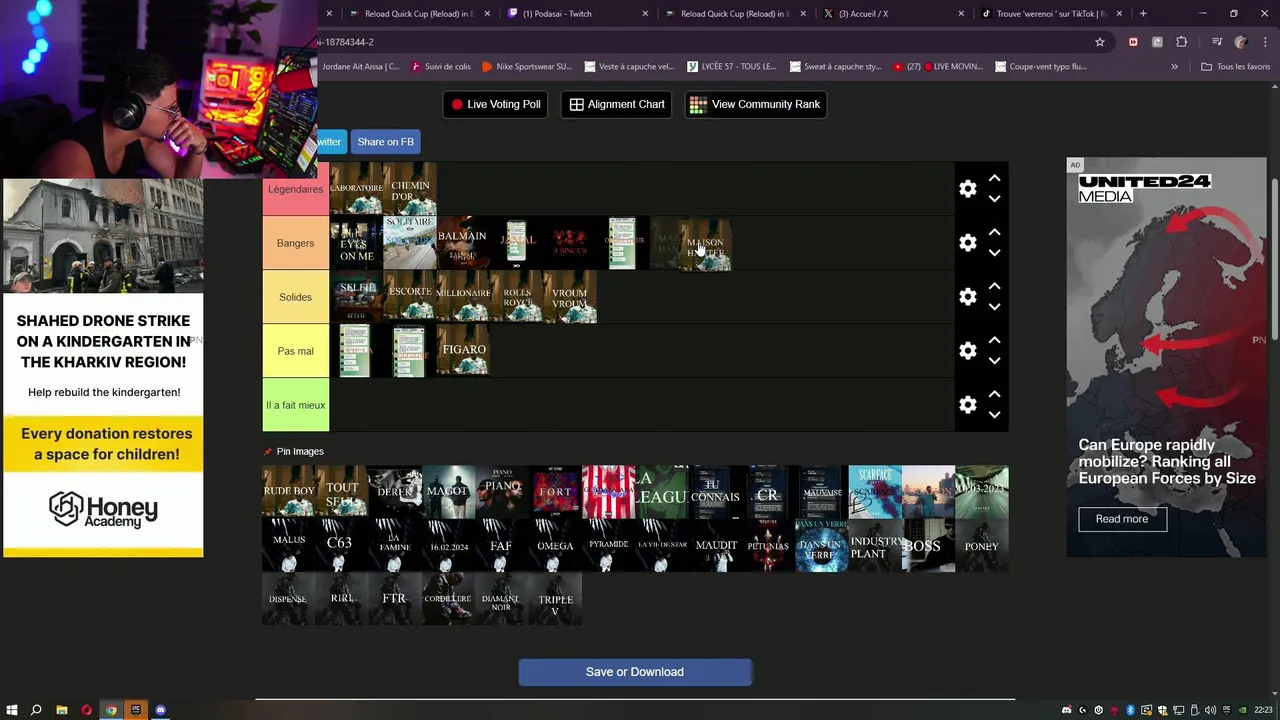1280x720 pixels.
Task: Move Bangers tier up with arrow
Action: 994,232
